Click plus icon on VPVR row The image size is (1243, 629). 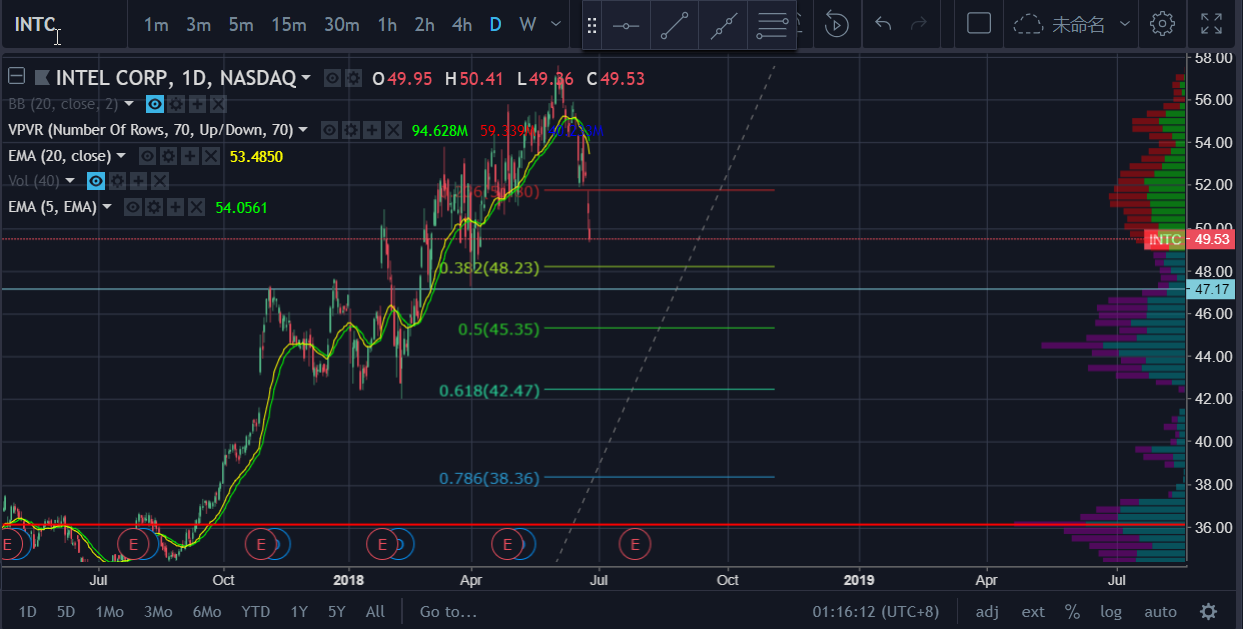(372, 130)
